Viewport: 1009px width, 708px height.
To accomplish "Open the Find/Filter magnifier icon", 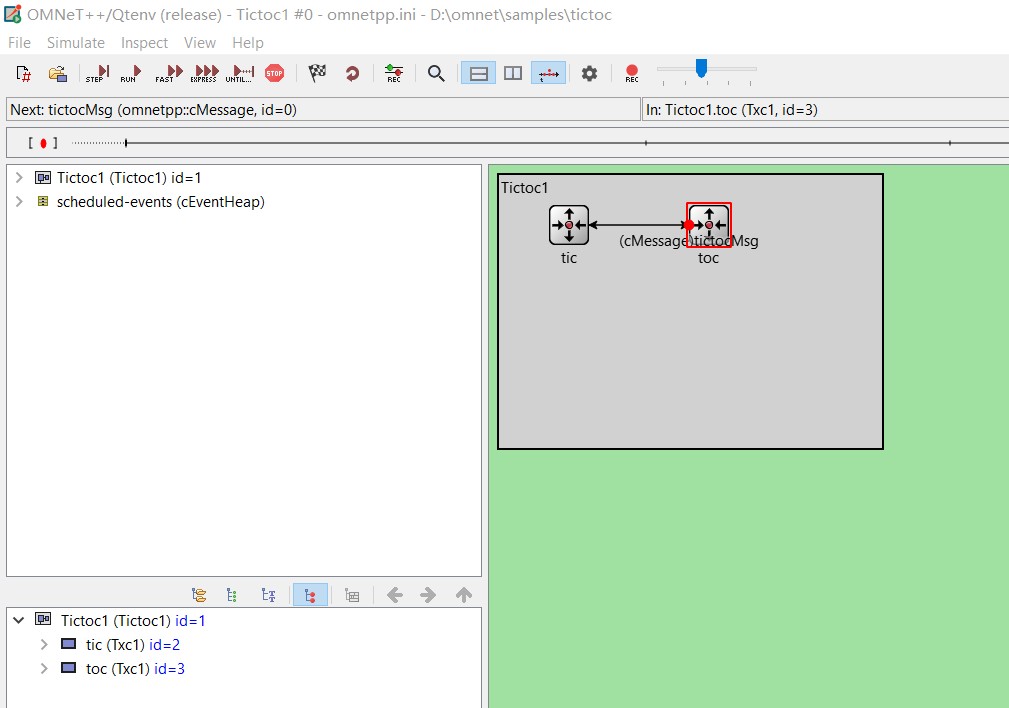I will (x=435, y=72).
